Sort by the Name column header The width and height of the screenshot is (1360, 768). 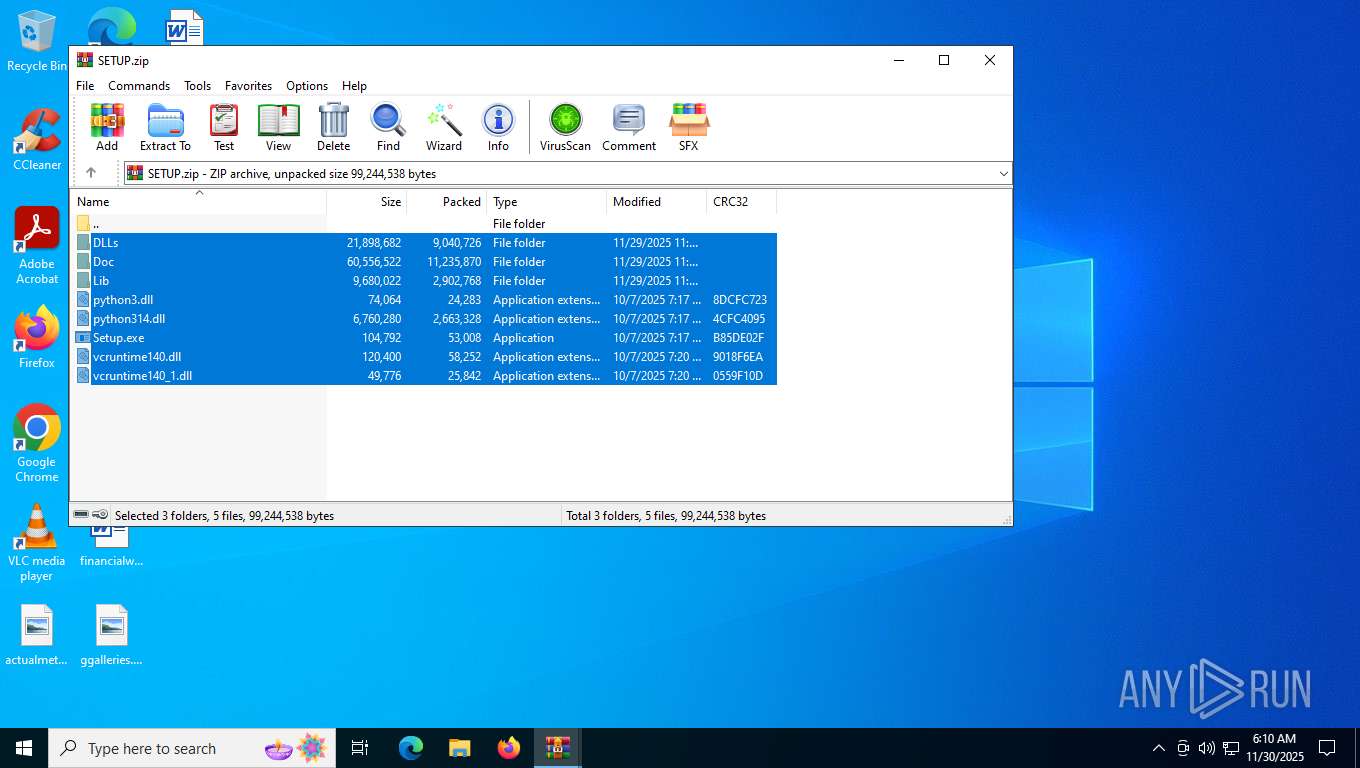tap(199, 202)
